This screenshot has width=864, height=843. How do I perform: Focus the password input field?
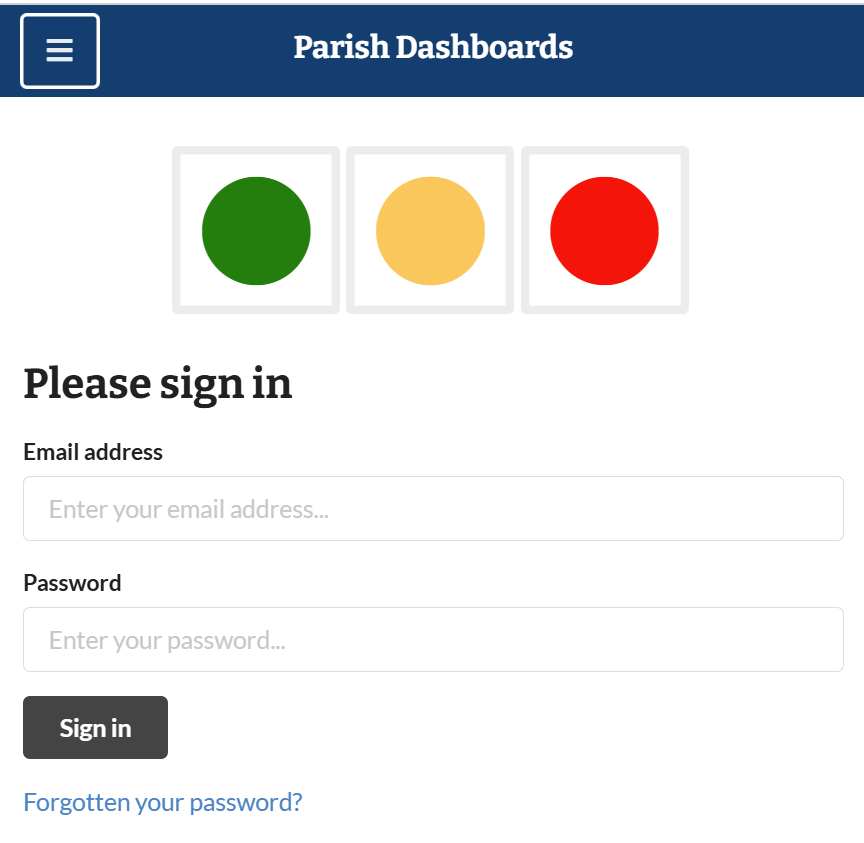point(433,640)
